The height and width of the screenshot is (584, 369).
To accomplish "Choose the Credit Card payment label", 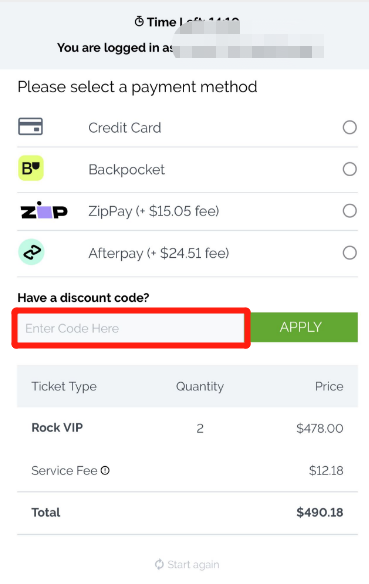I will click(125, 128).
